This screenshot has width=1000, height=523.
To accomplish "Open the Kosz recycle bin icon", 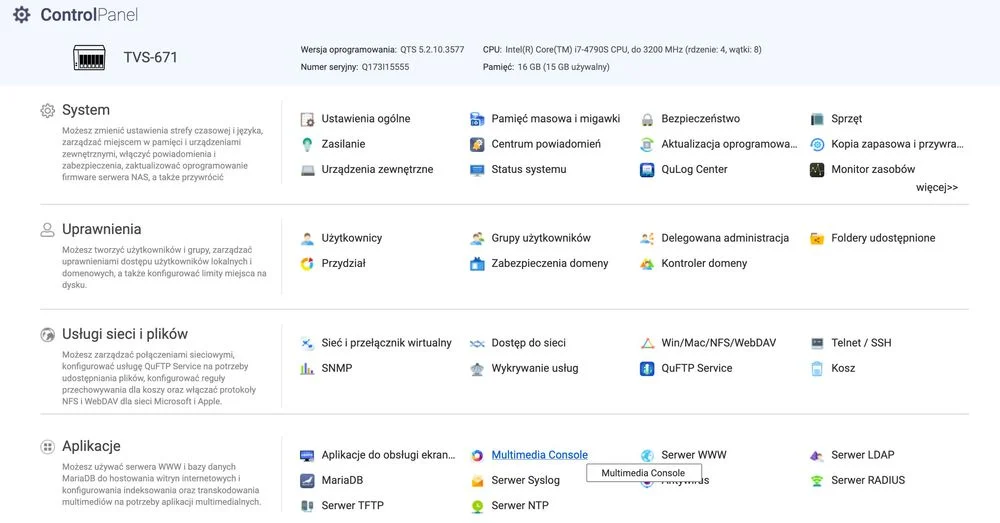I will [x=817, y=369].
